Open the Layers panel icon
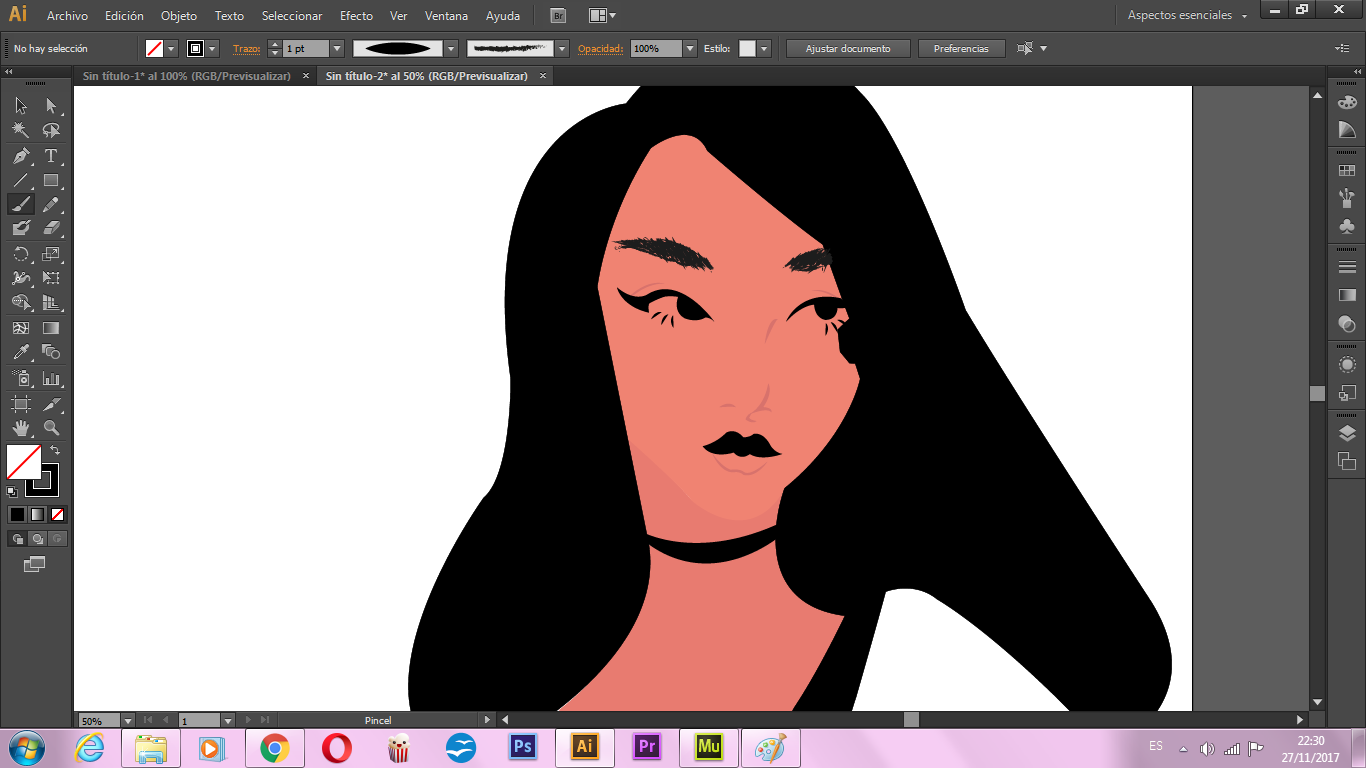Screen dimensions: 1366x768 coord(1347,433)
